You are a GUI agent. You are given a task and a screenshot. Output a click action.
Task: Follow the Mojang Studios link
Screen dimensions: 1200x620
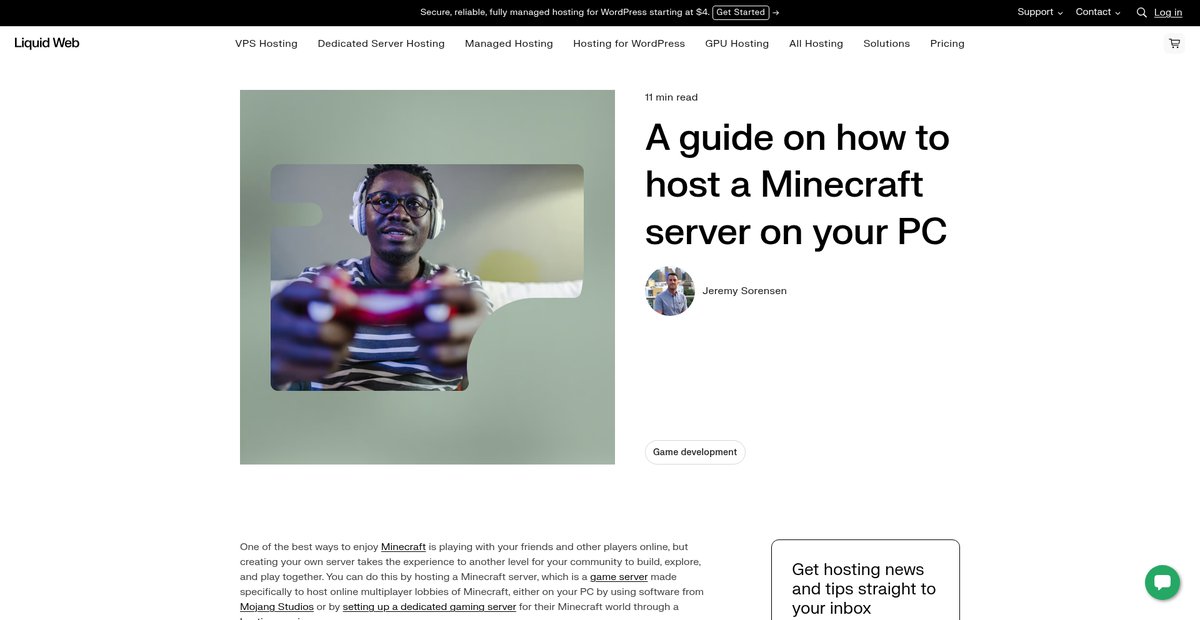click(x=277, y=607)
